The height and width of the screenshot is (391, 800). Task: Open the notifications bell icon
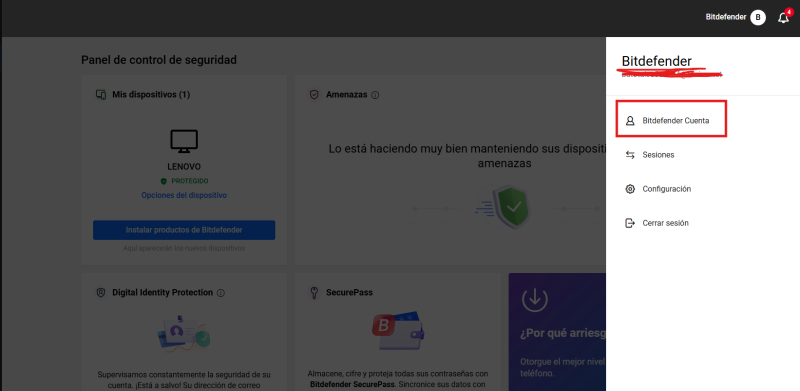coord(783,18)
